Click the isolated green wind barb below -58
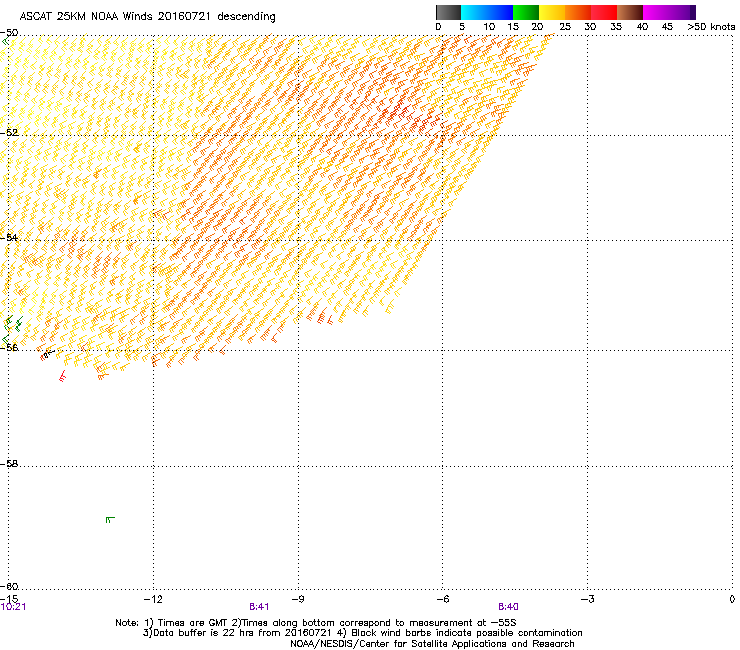Screen dimensions: 740x650 pyautogui.click(x=110, y=520)
